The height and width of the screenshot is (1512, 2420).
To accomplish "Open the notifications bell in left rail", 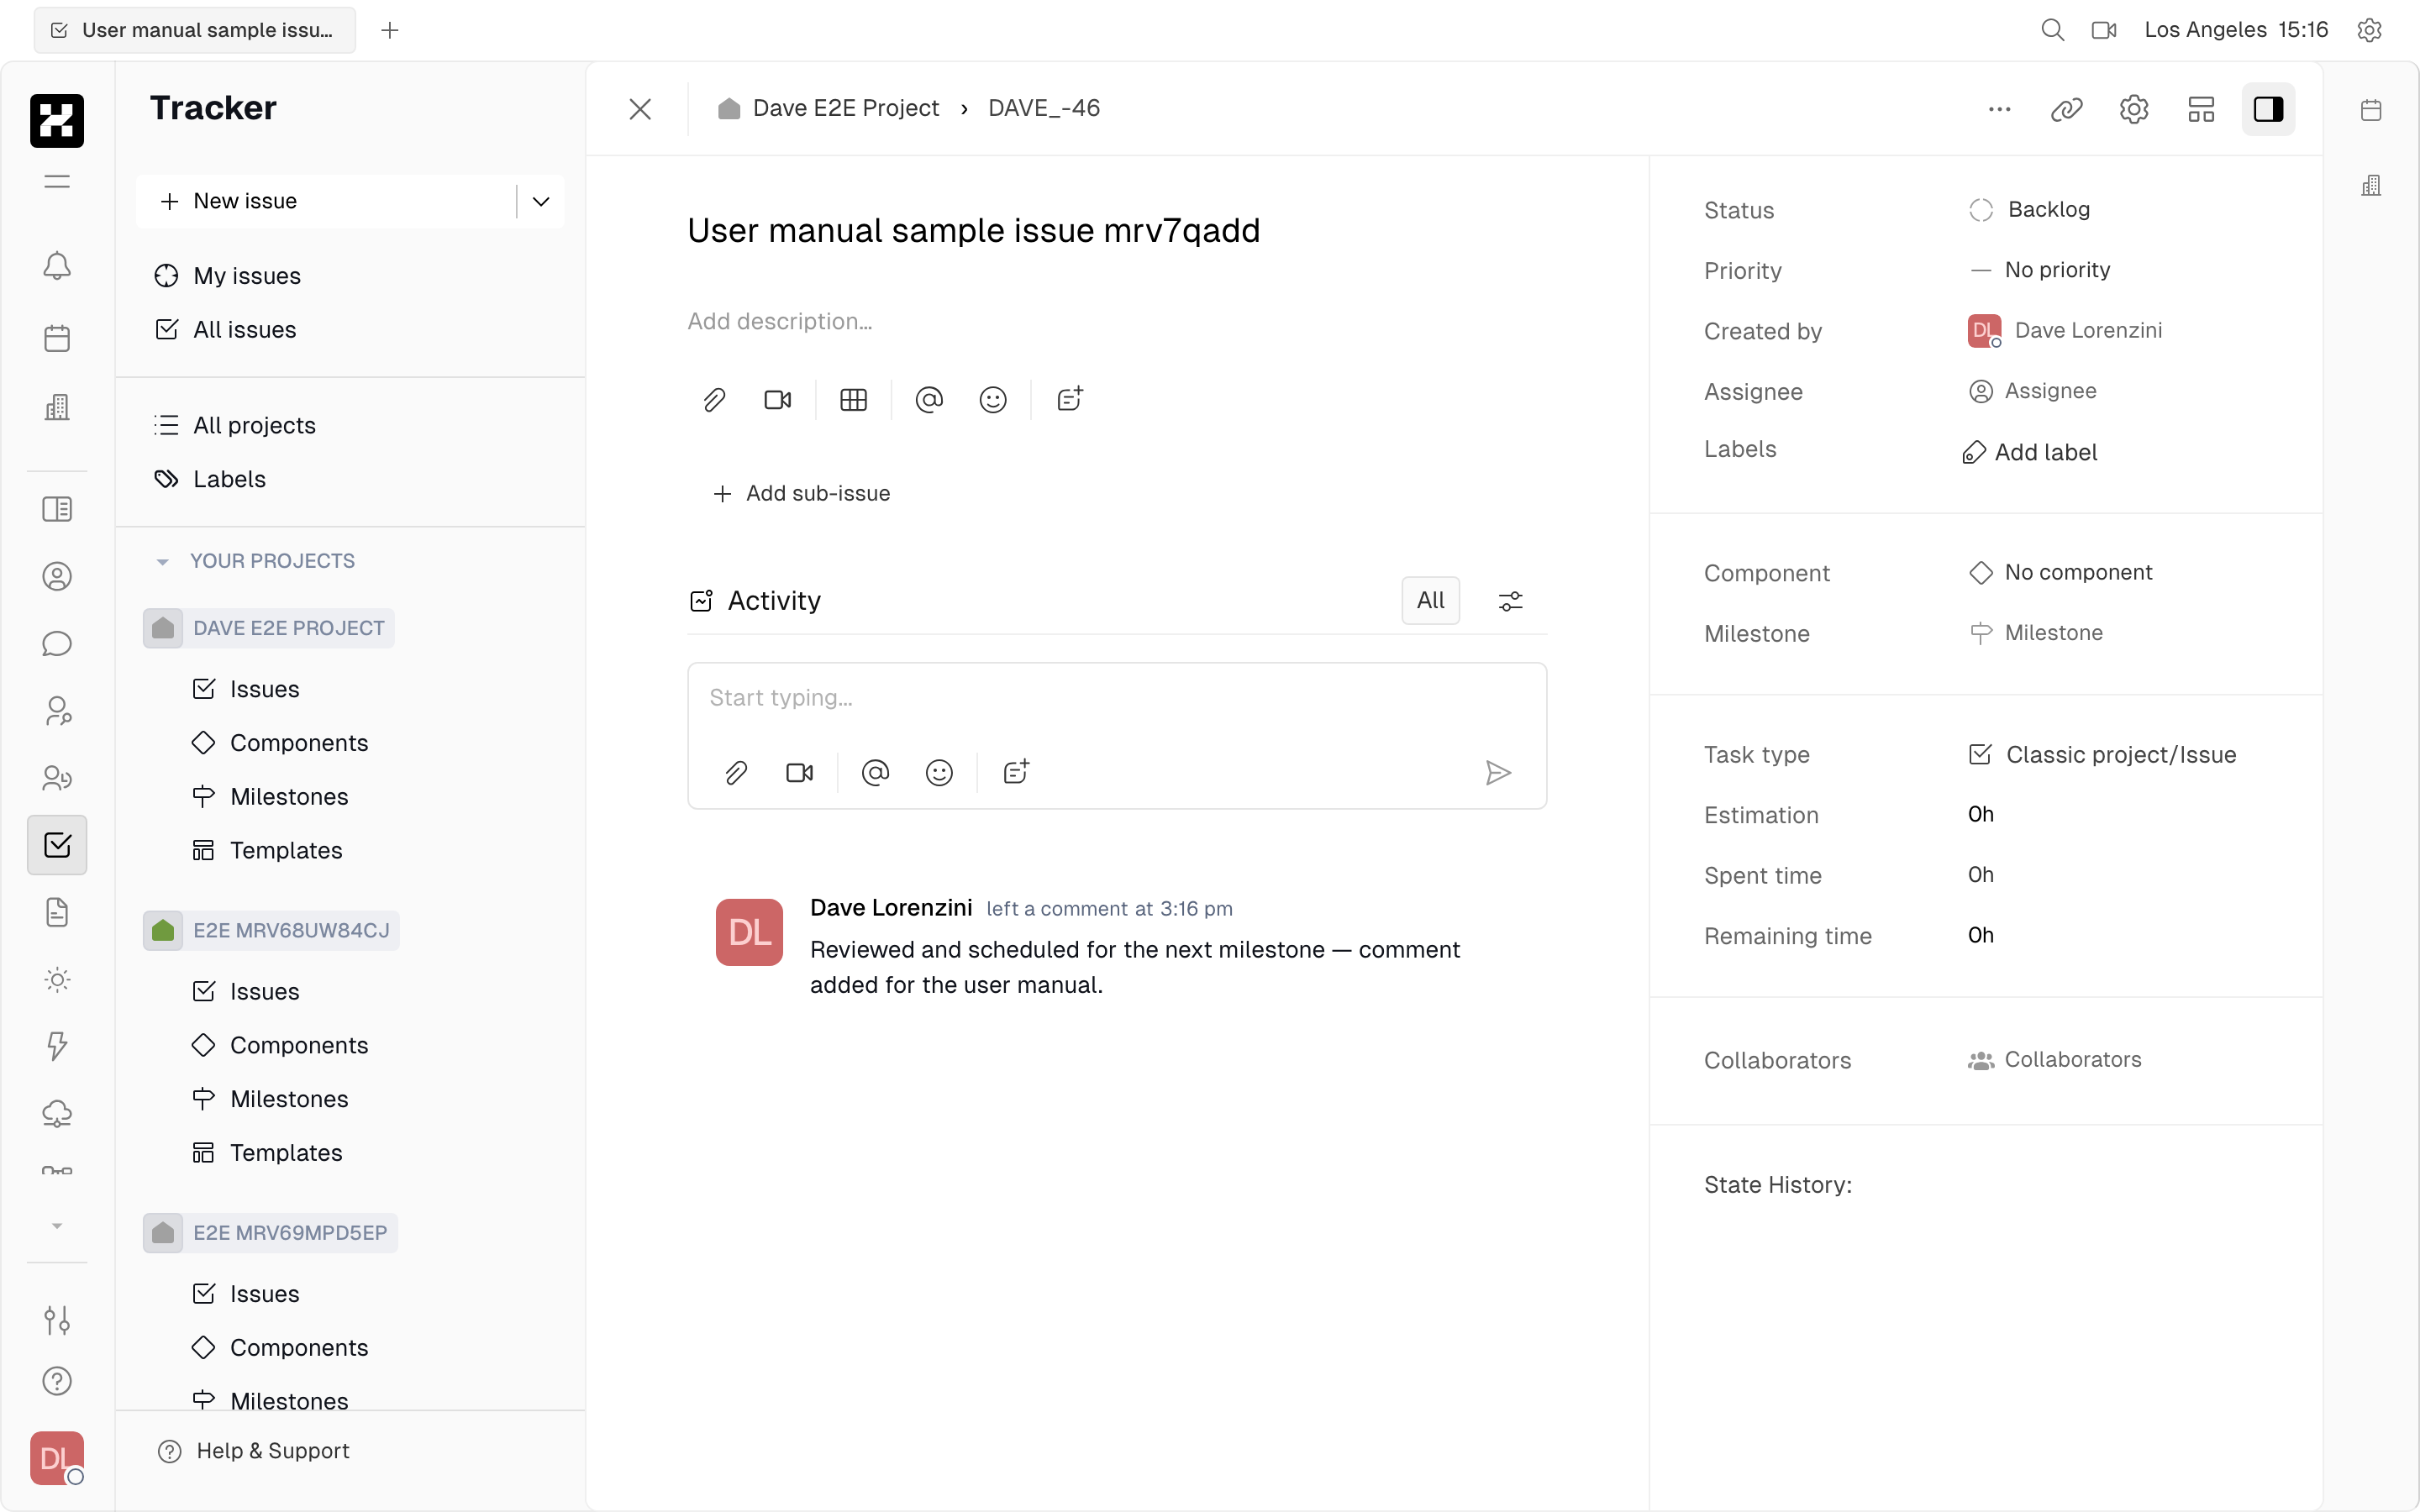I will (57, 266).
